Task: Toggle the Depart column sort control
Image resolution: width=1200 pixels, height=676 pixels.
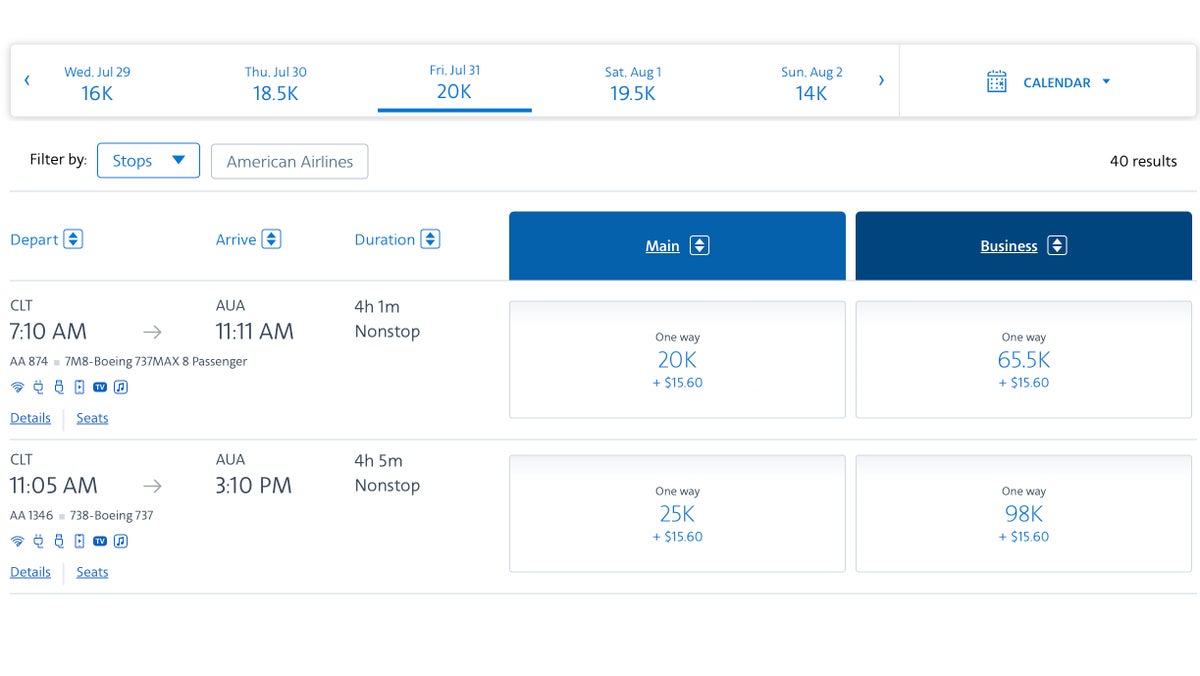Action: point(72,239)
